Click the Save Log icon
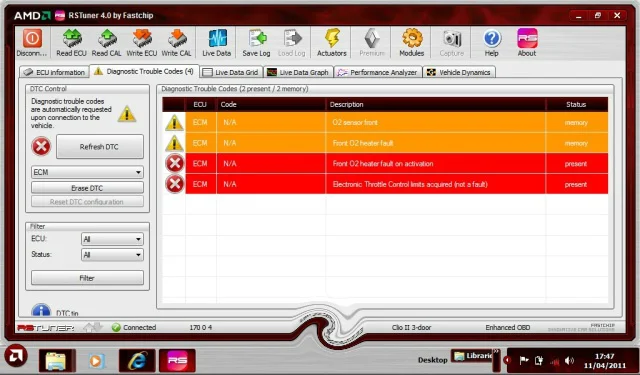The width and height of the screenshot is (640, 375). pos(257,39)
